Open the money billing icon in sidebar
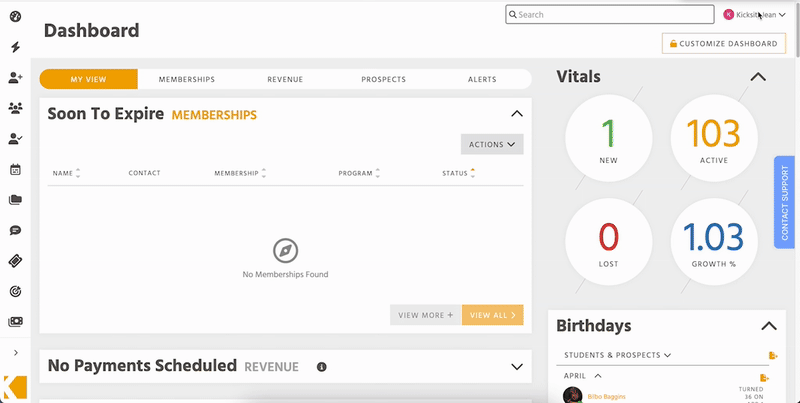The width and height of the screenshot is (800, 403). pos(15,321)
